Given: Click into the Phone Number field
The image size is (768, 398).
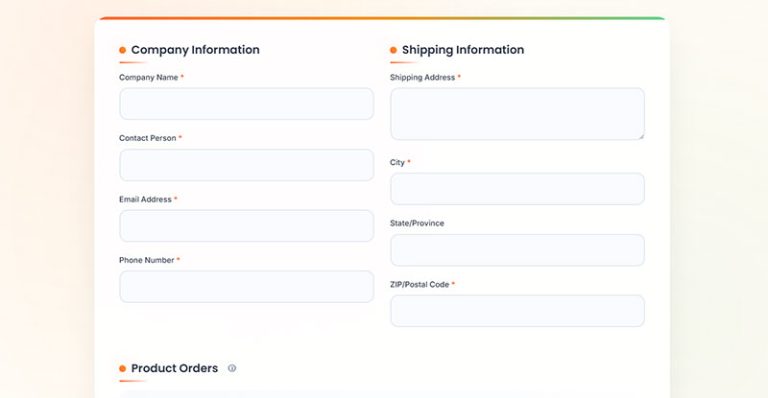Looking at the screenshot, I should click(x=246, y=286).
